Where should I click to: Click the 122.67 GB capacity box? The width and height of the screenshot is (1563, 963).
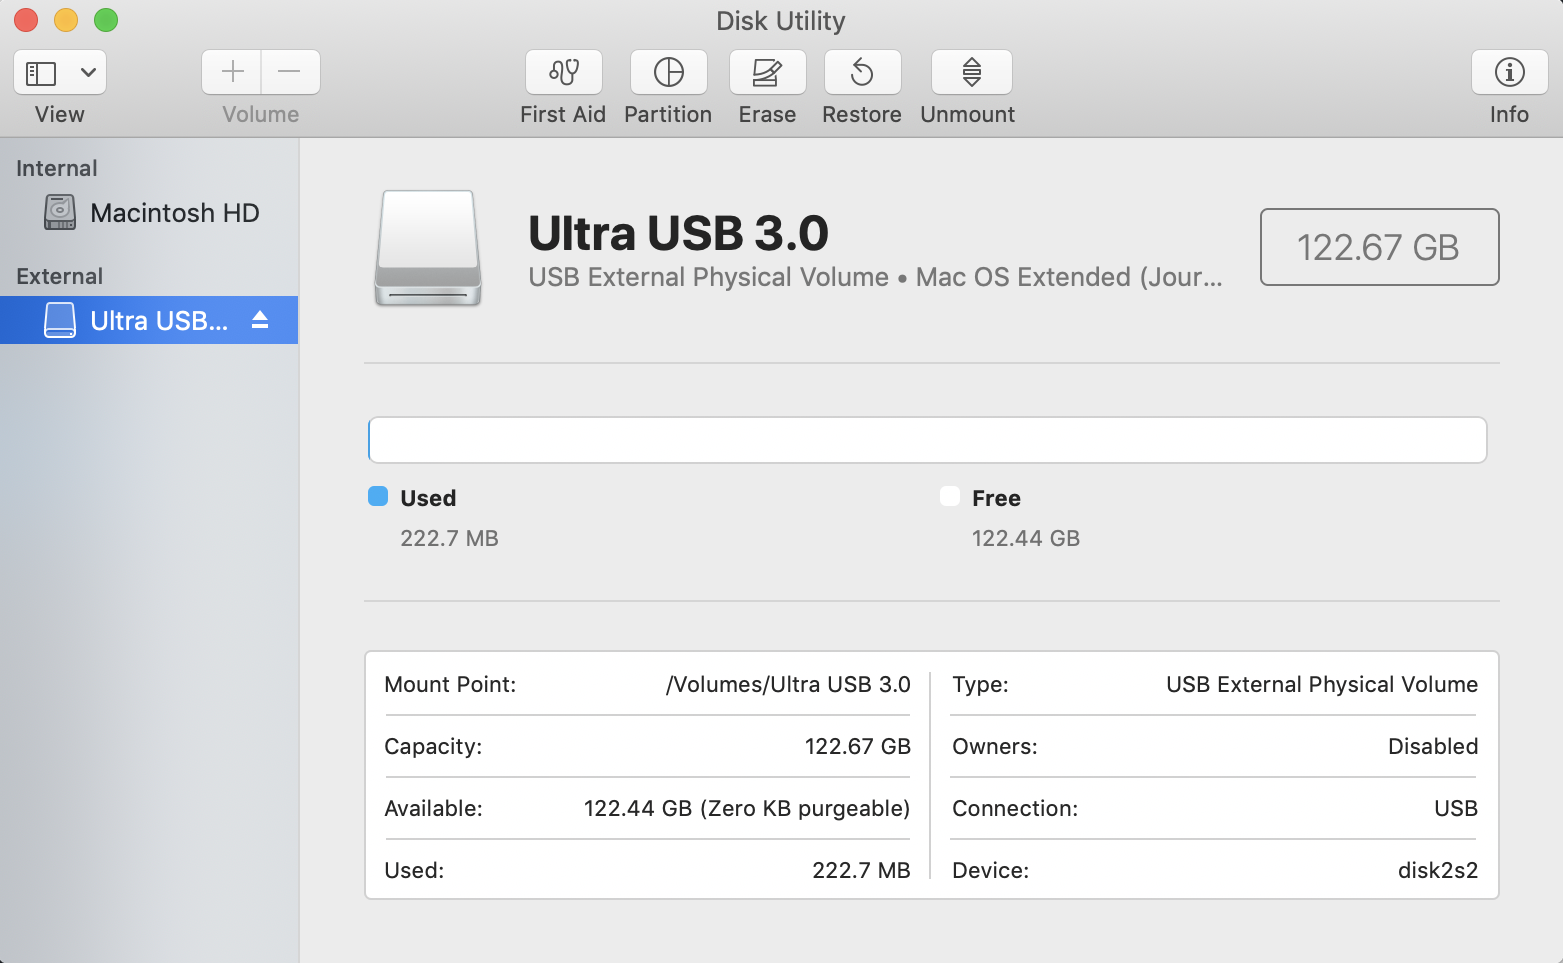click(x=1378, y=247)
